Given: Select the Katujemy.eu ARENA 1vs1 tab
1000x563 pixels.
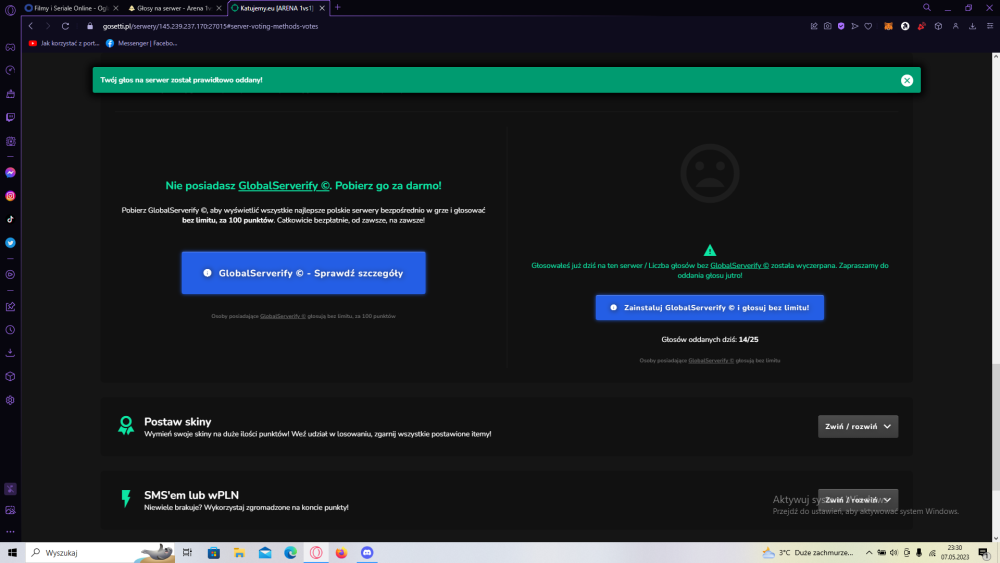Looking at the screenshot, I should [x=277, y=8].
